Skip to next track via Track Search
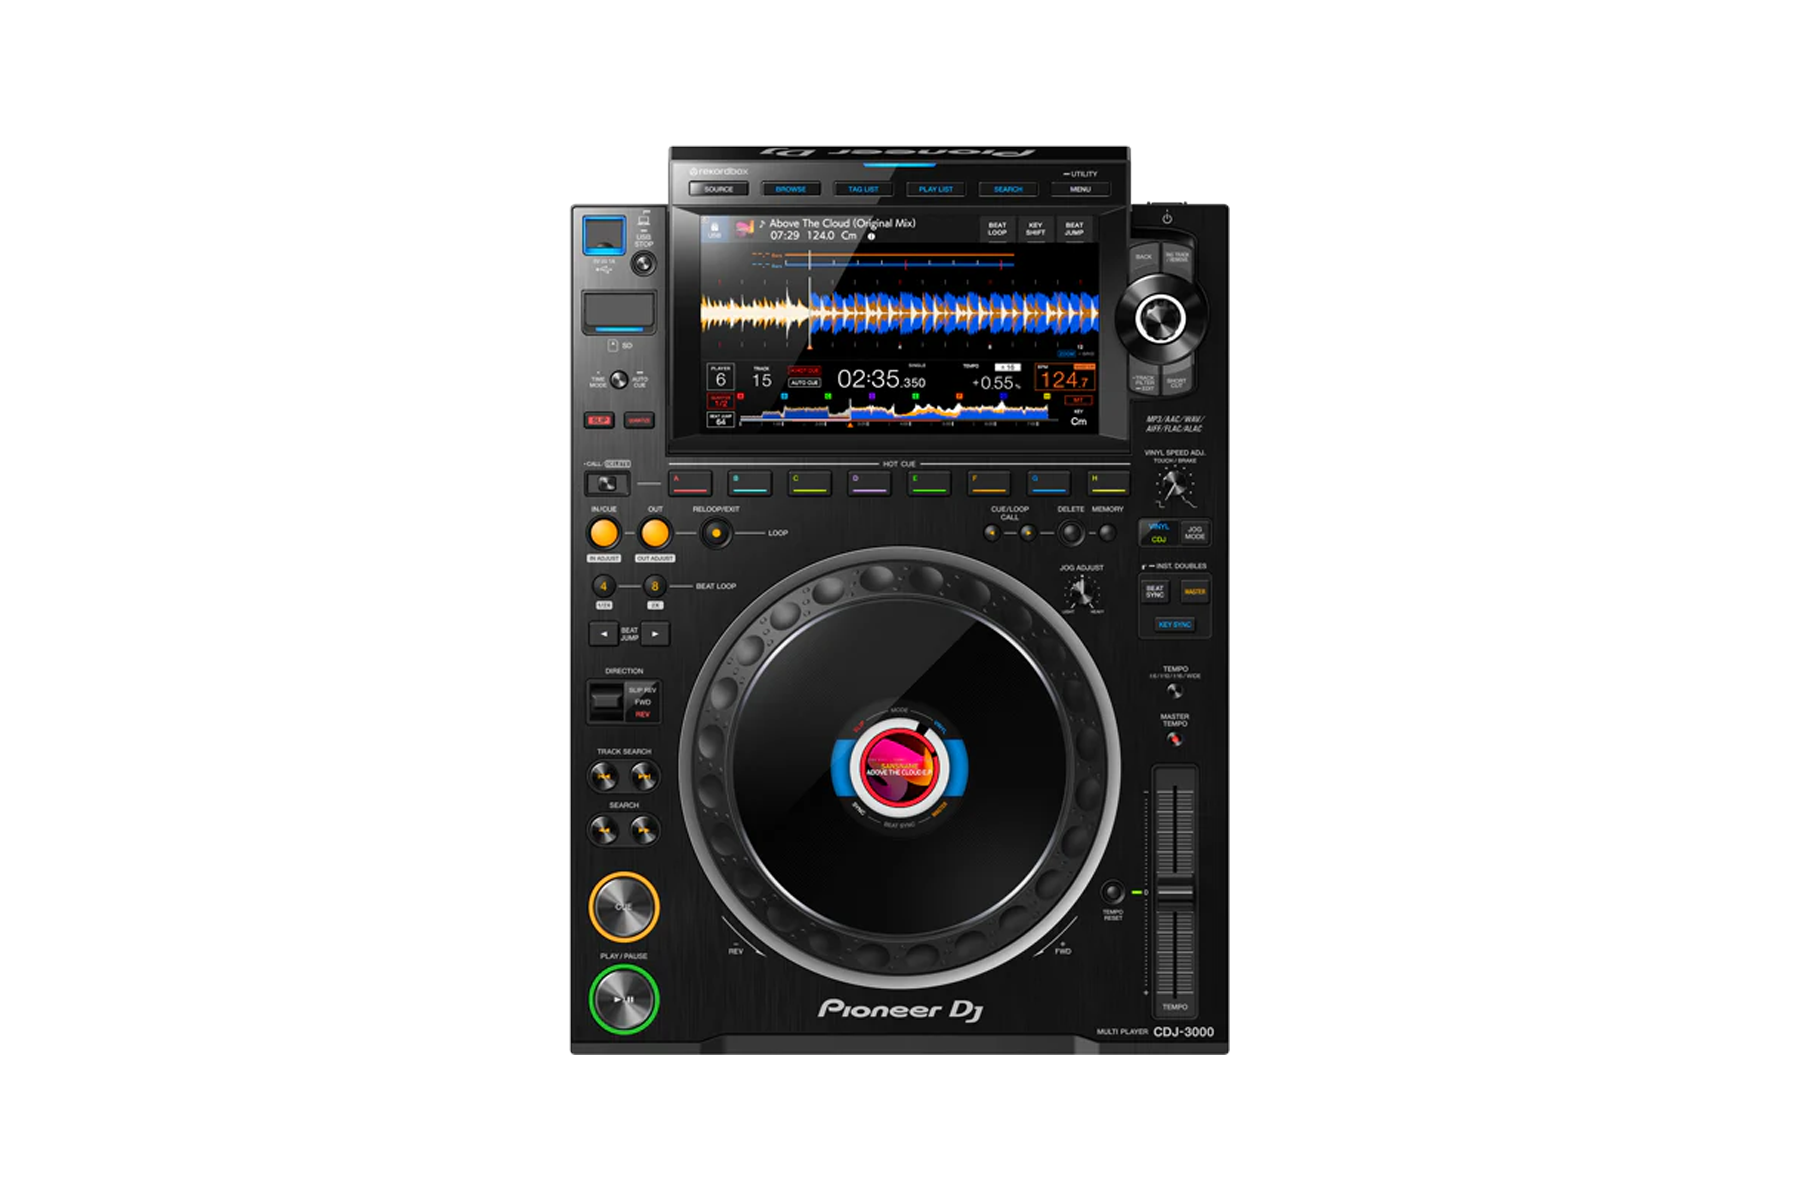The width and height of the screenshot is (1800, 1200). [x=644, y=776]
